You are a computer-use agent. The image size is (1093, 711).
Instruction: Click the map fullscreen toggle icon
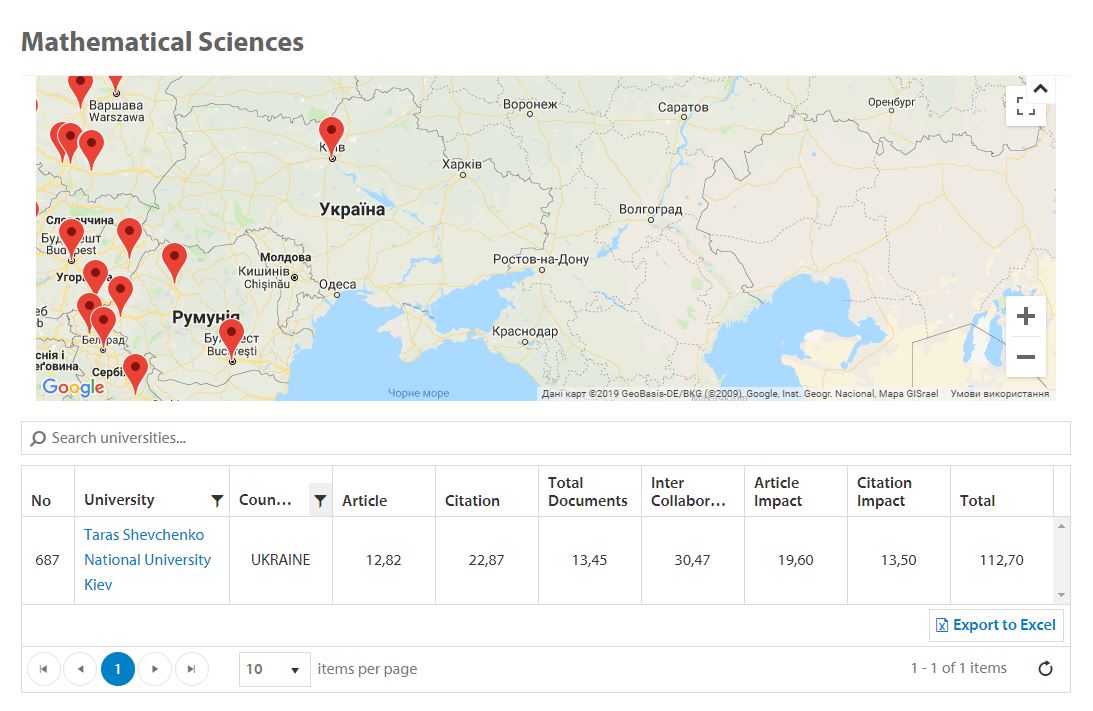point(1025,107)
